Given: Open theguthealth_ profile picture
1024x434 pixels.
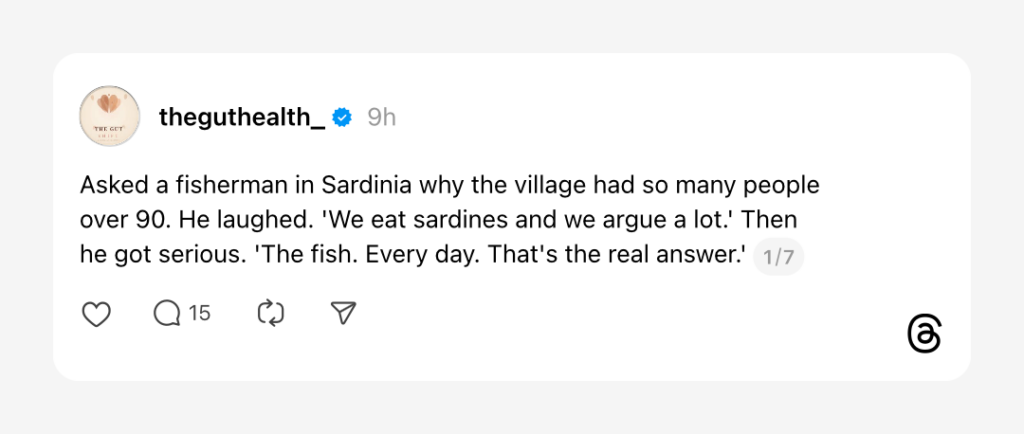Looking at the screenshot, I should (x=108, y=117).
